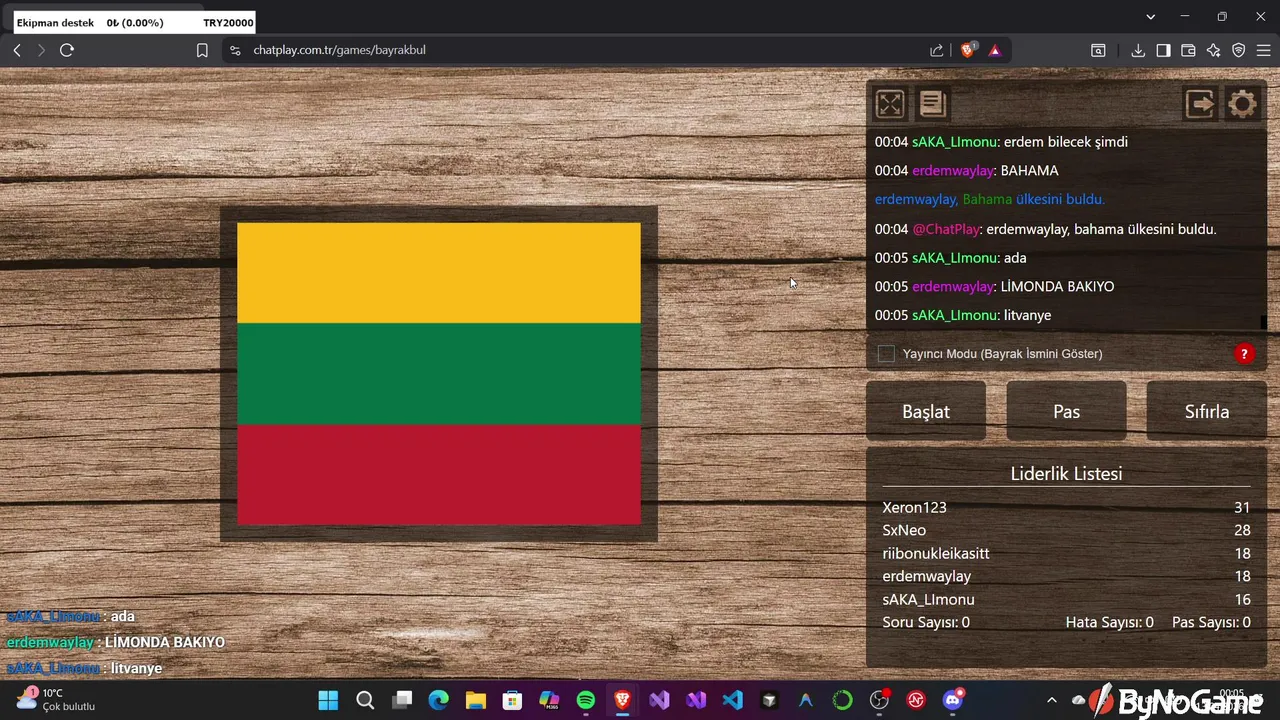This screenshot has height=720, width=1280.
Task: Click chat message 'erdem bilecek şimdi'
Action: [x=1065, y=142]
